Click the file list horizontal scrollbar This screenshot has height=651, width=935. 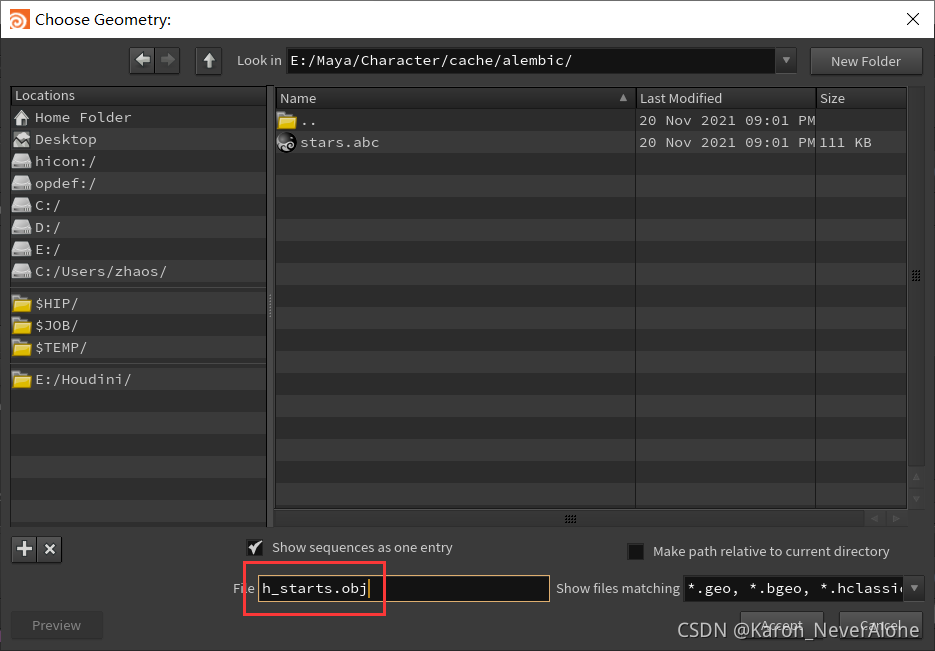(x=570, y=519)
